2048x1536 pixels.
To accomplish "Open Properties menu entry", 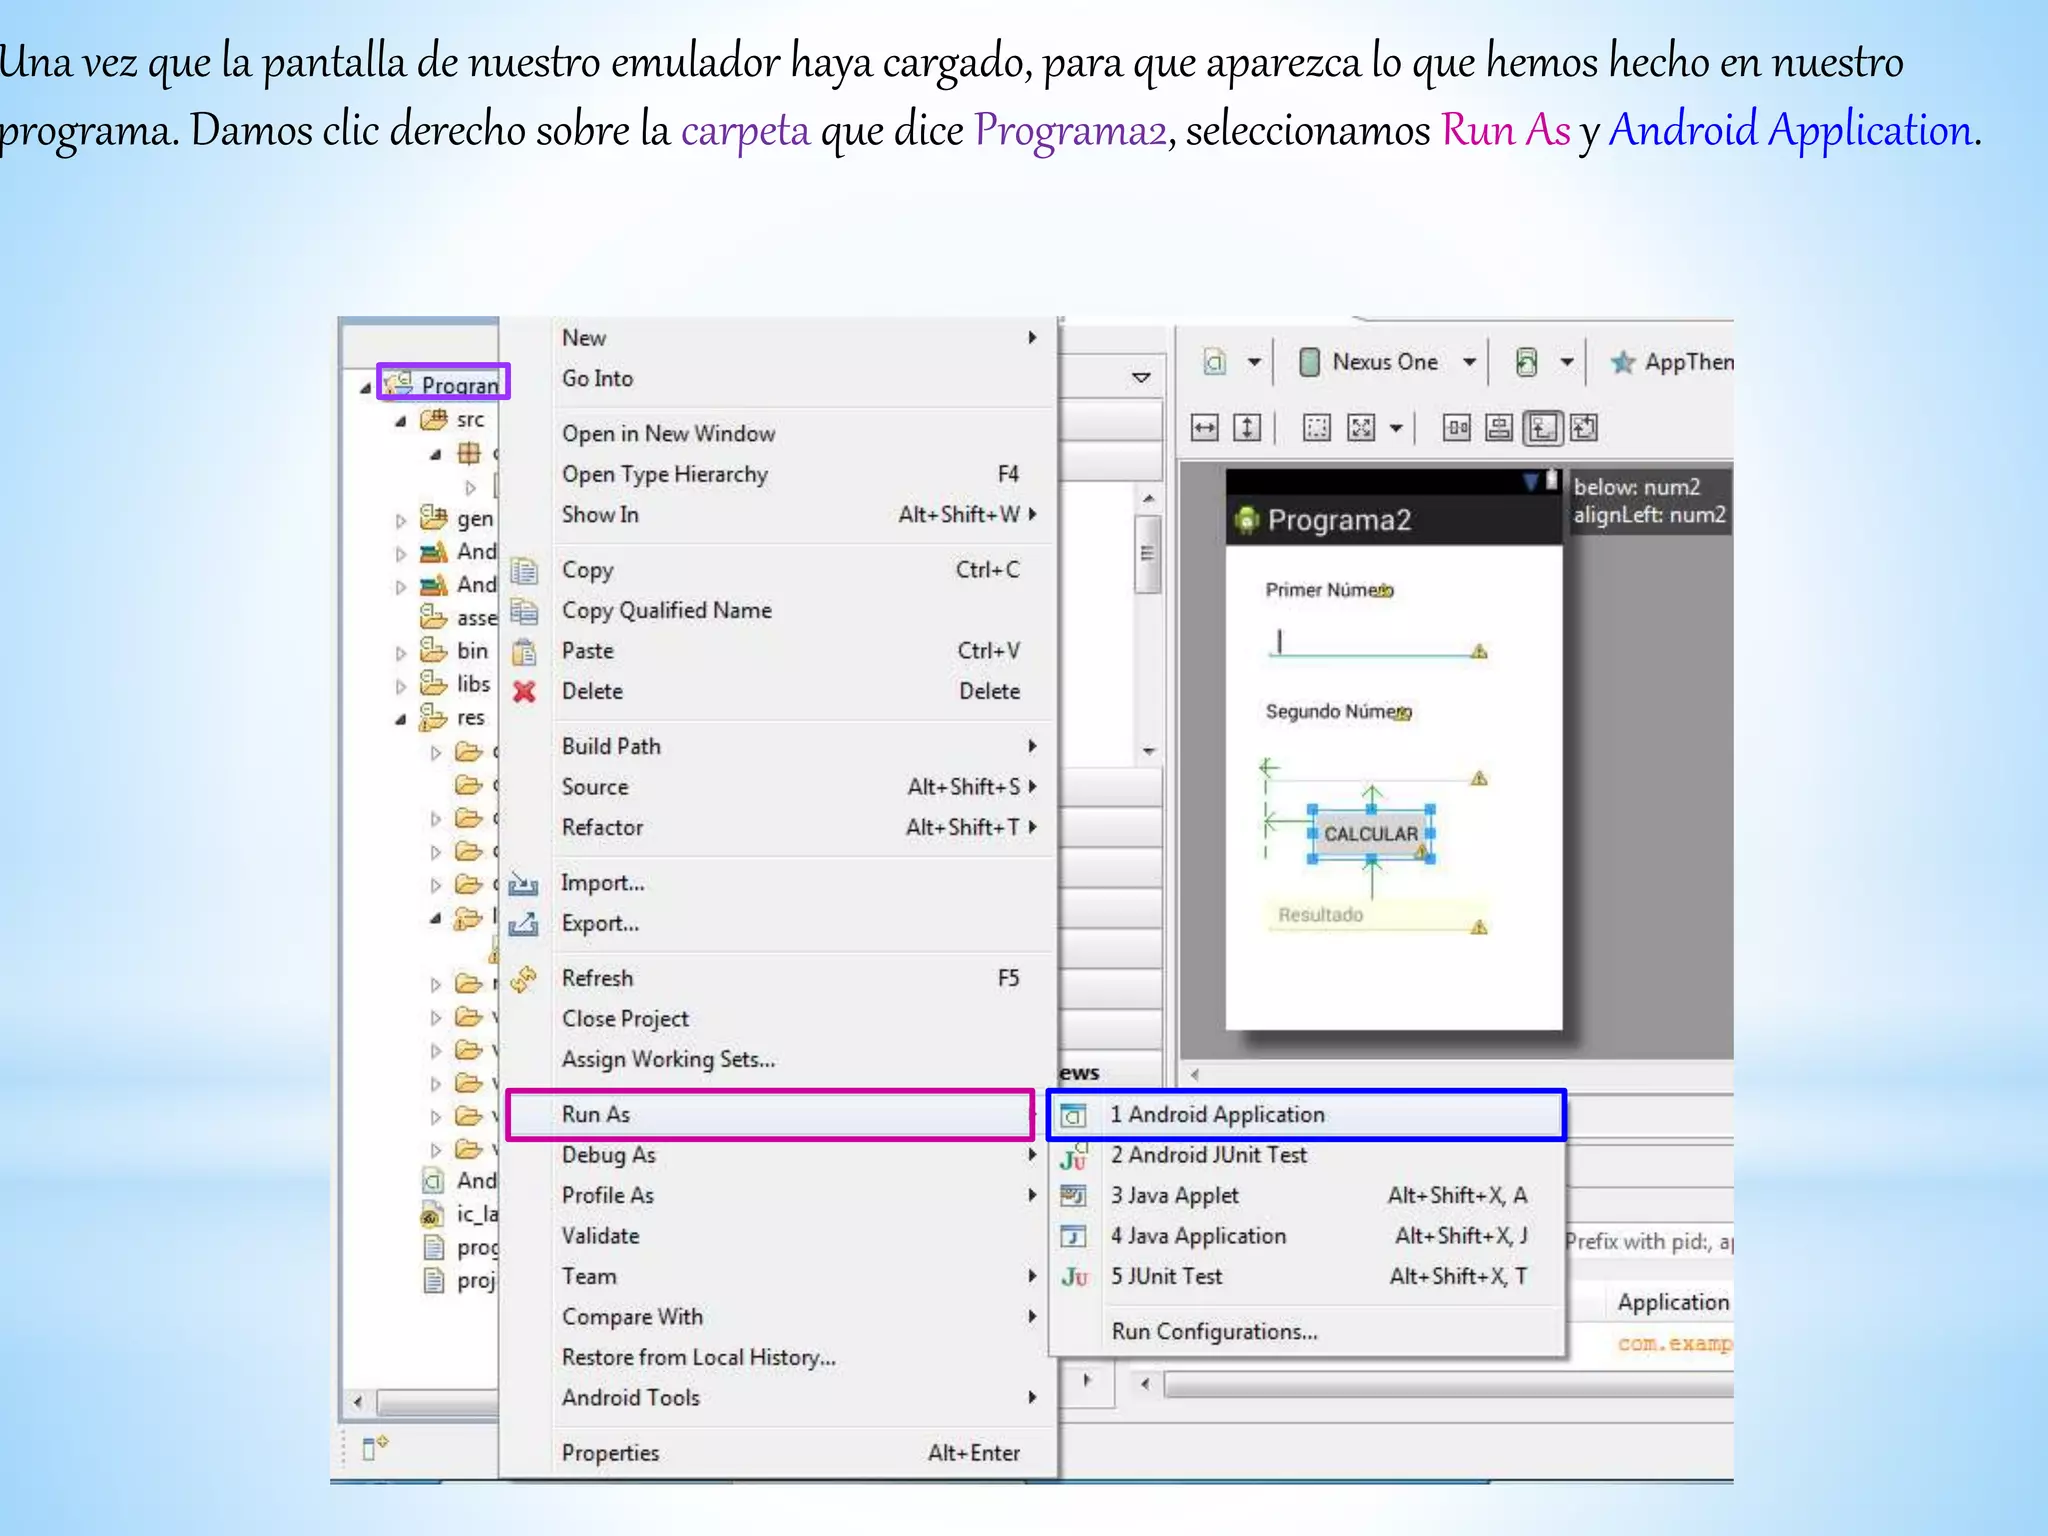I will [778, 1453].
